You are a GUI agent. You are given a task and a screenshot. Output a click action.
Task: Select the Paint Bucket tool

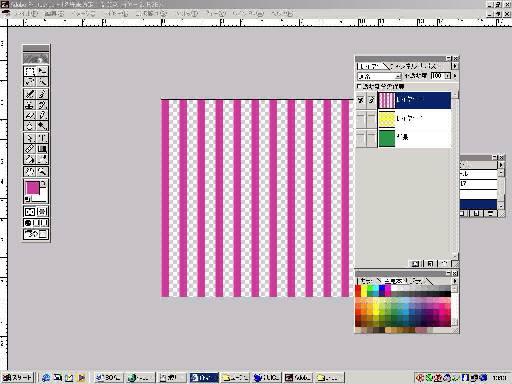tap(30, 159)
